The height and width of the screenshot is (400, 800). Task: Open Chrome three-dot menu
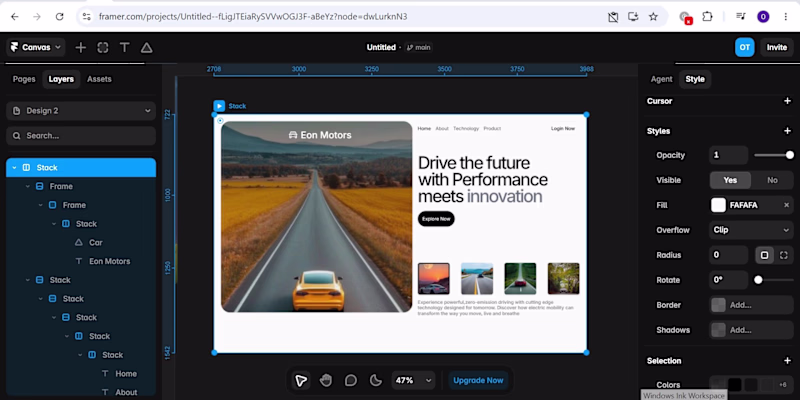click(786, 17)
